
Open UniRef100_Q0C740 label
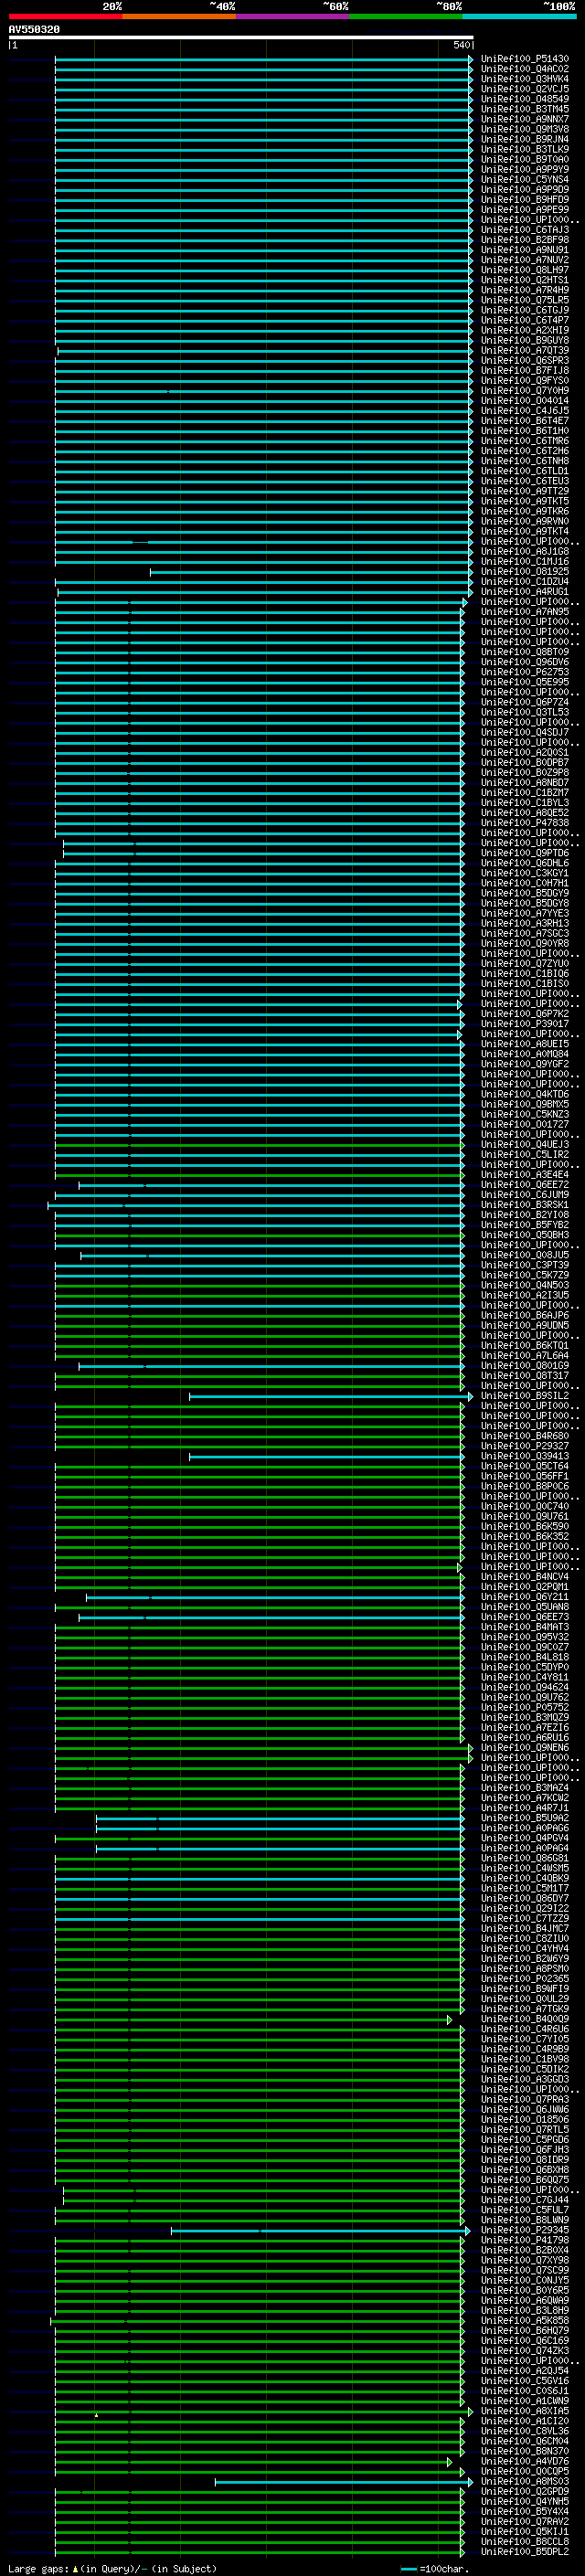525,1507
